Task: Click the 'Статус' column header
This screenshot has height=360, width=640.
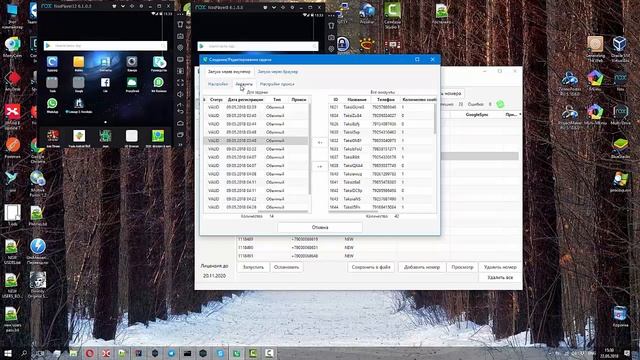Action: [216, 100]
